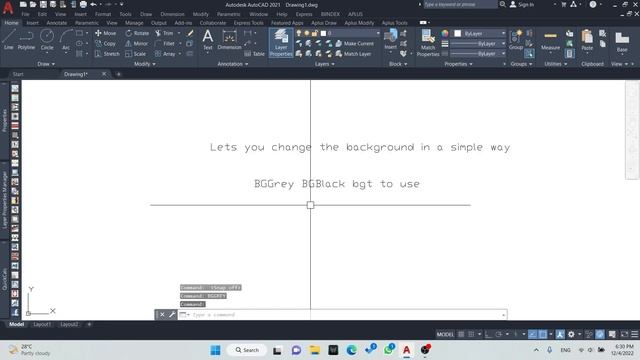Screen dimensions: 640x360
Task: Click the Array tool
Action: point(165,53)
